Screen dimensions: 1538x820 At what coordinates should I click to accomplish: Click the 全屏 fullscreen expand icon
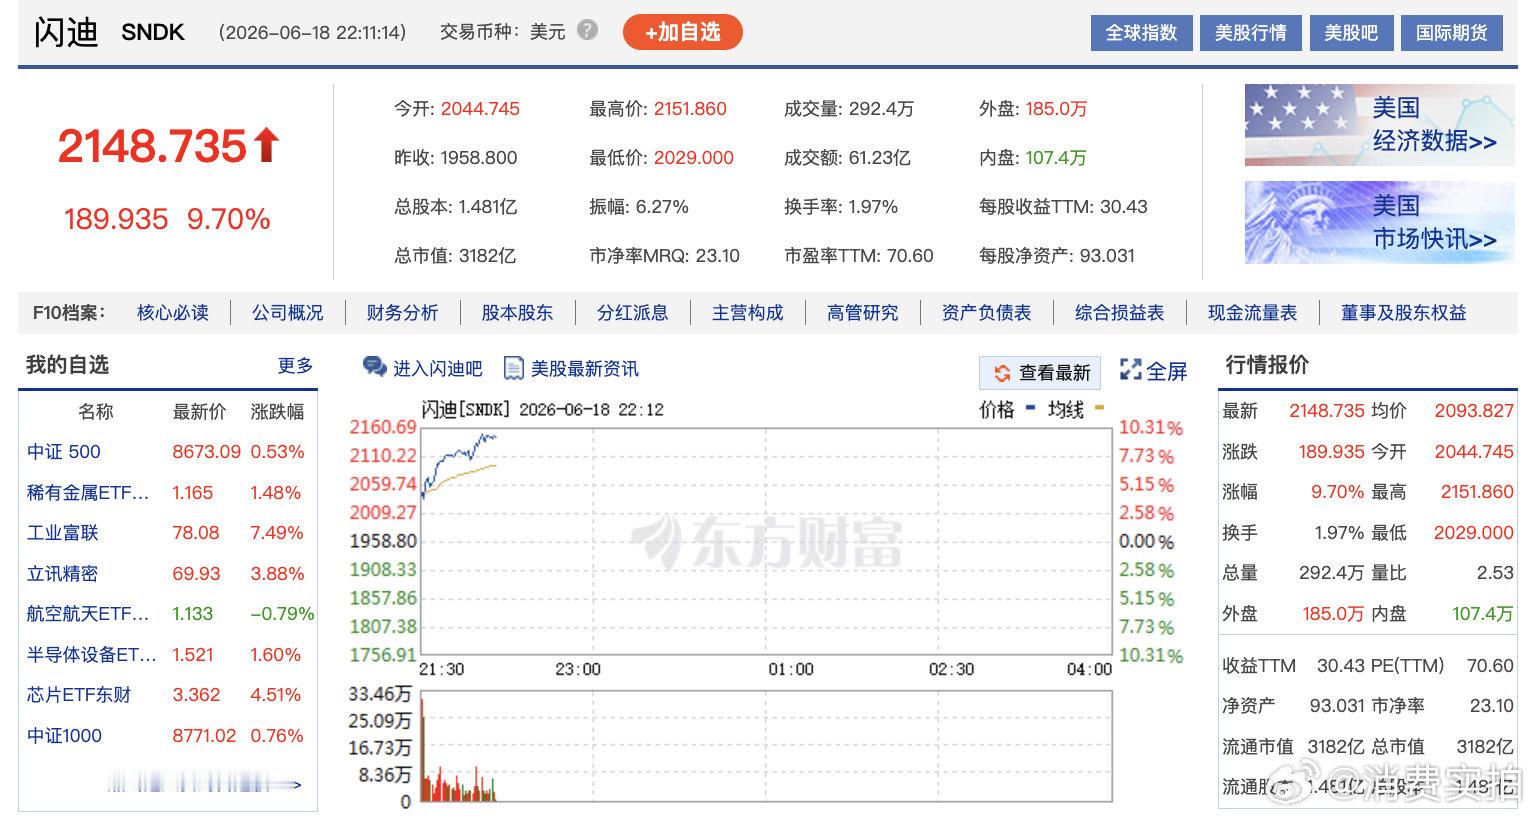tap(1131, 370)
